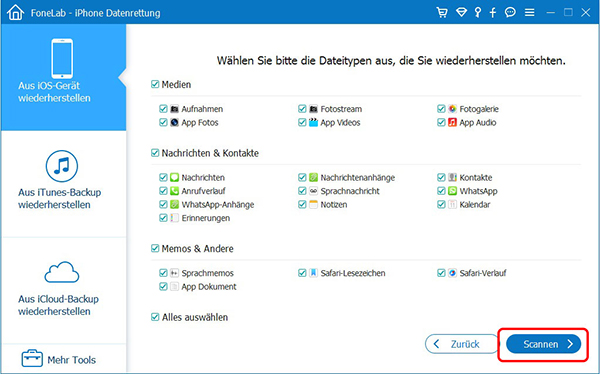Go back with the Zurück button
Image resolution: width=600 pixels, height=374 pixels.
[x=461, y=344]
